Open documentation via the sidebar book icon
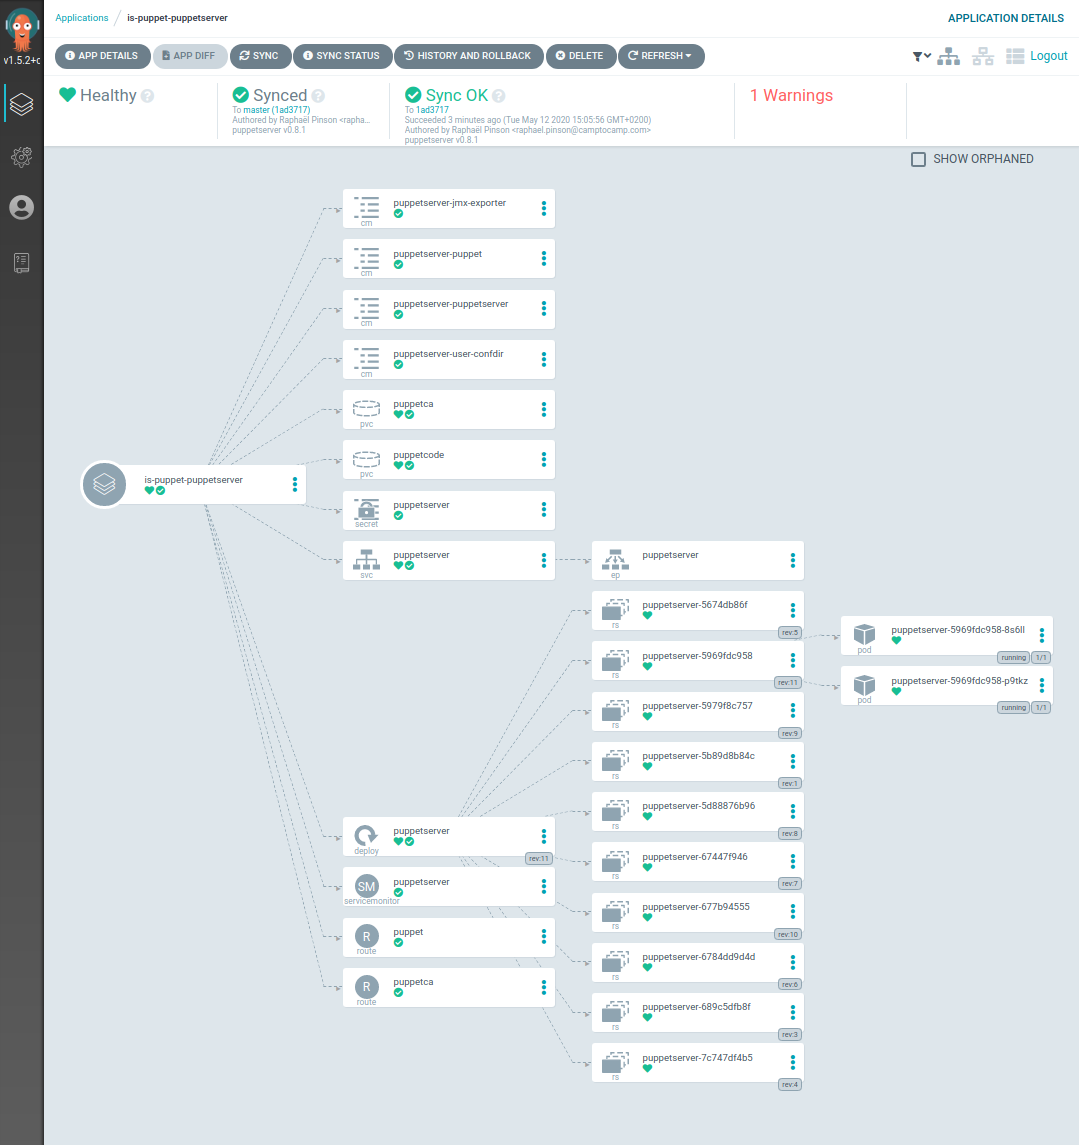Viewport: 1079px width, 1145px height. coord(21,263)
